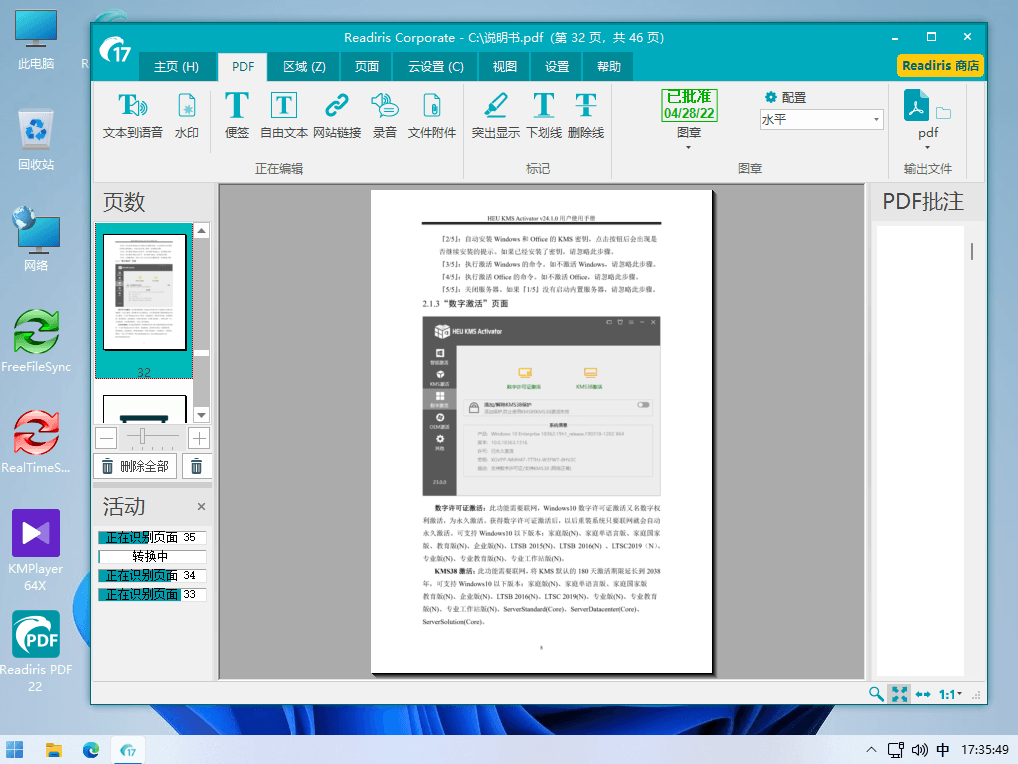
Task: Choose the Free Text tool (自由文本)
Action: click(x=284, y=115)
